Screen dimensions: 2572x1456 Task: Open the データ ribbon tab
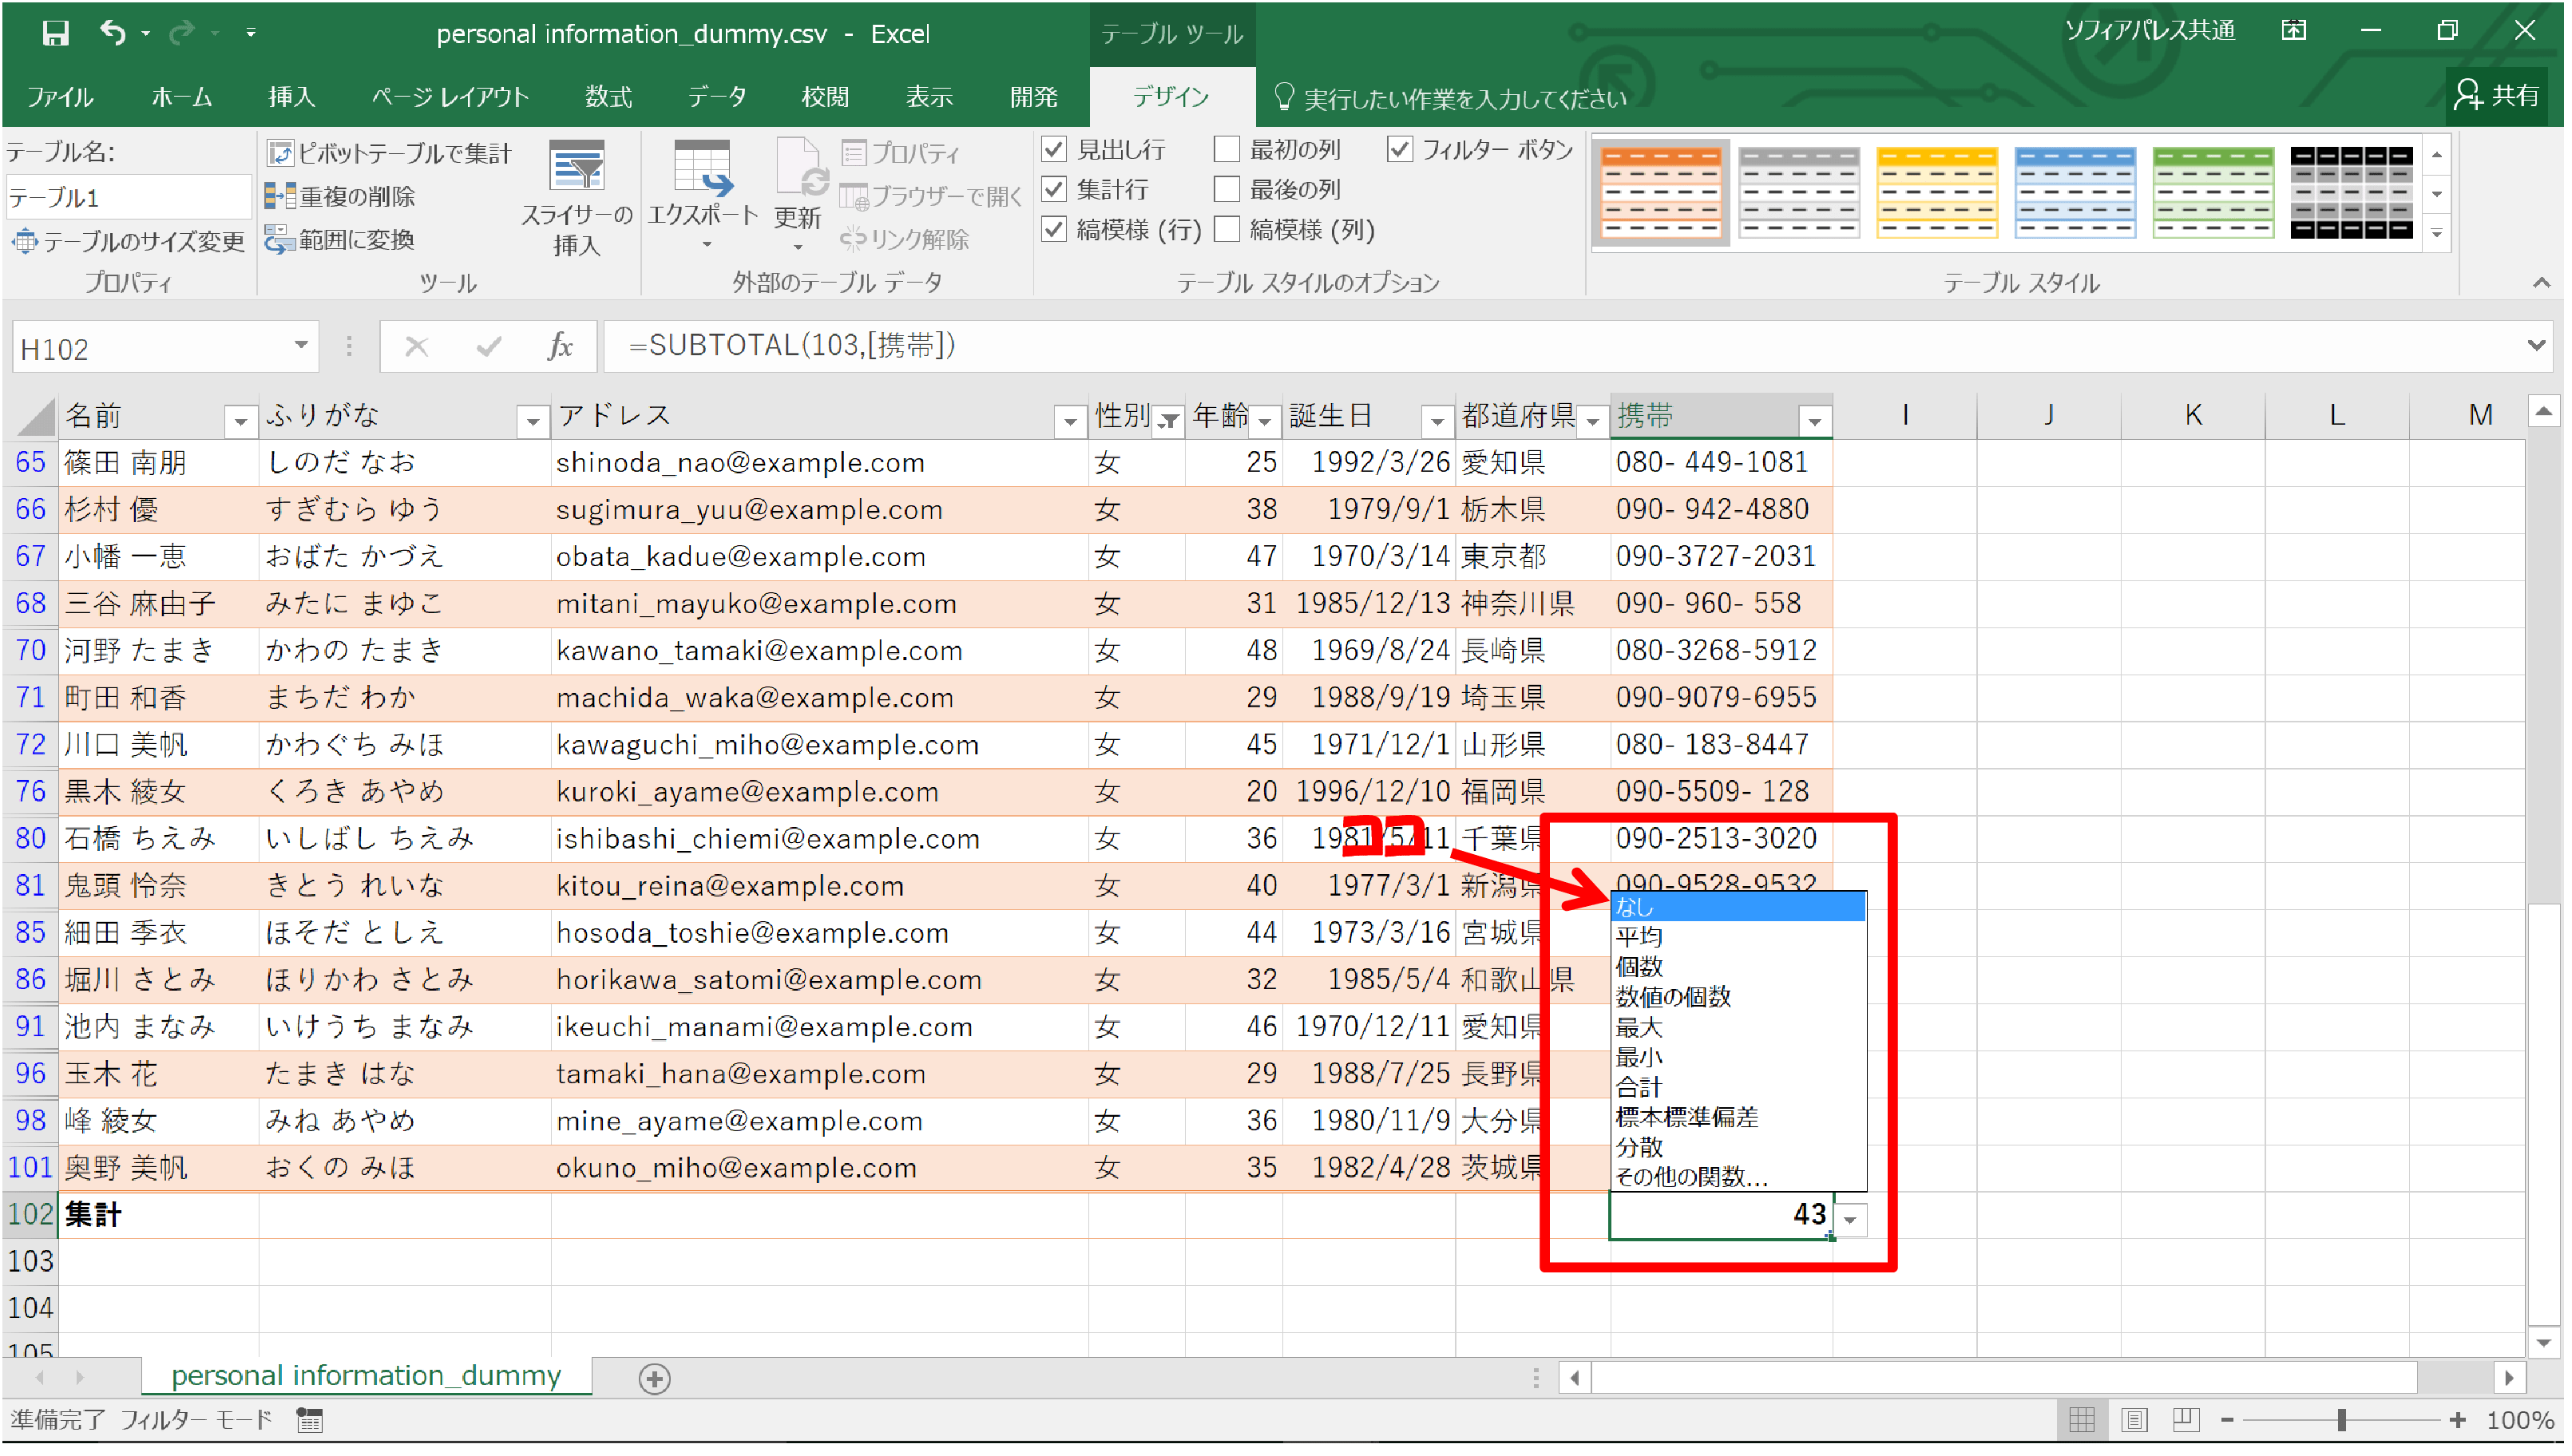(716, 97)
